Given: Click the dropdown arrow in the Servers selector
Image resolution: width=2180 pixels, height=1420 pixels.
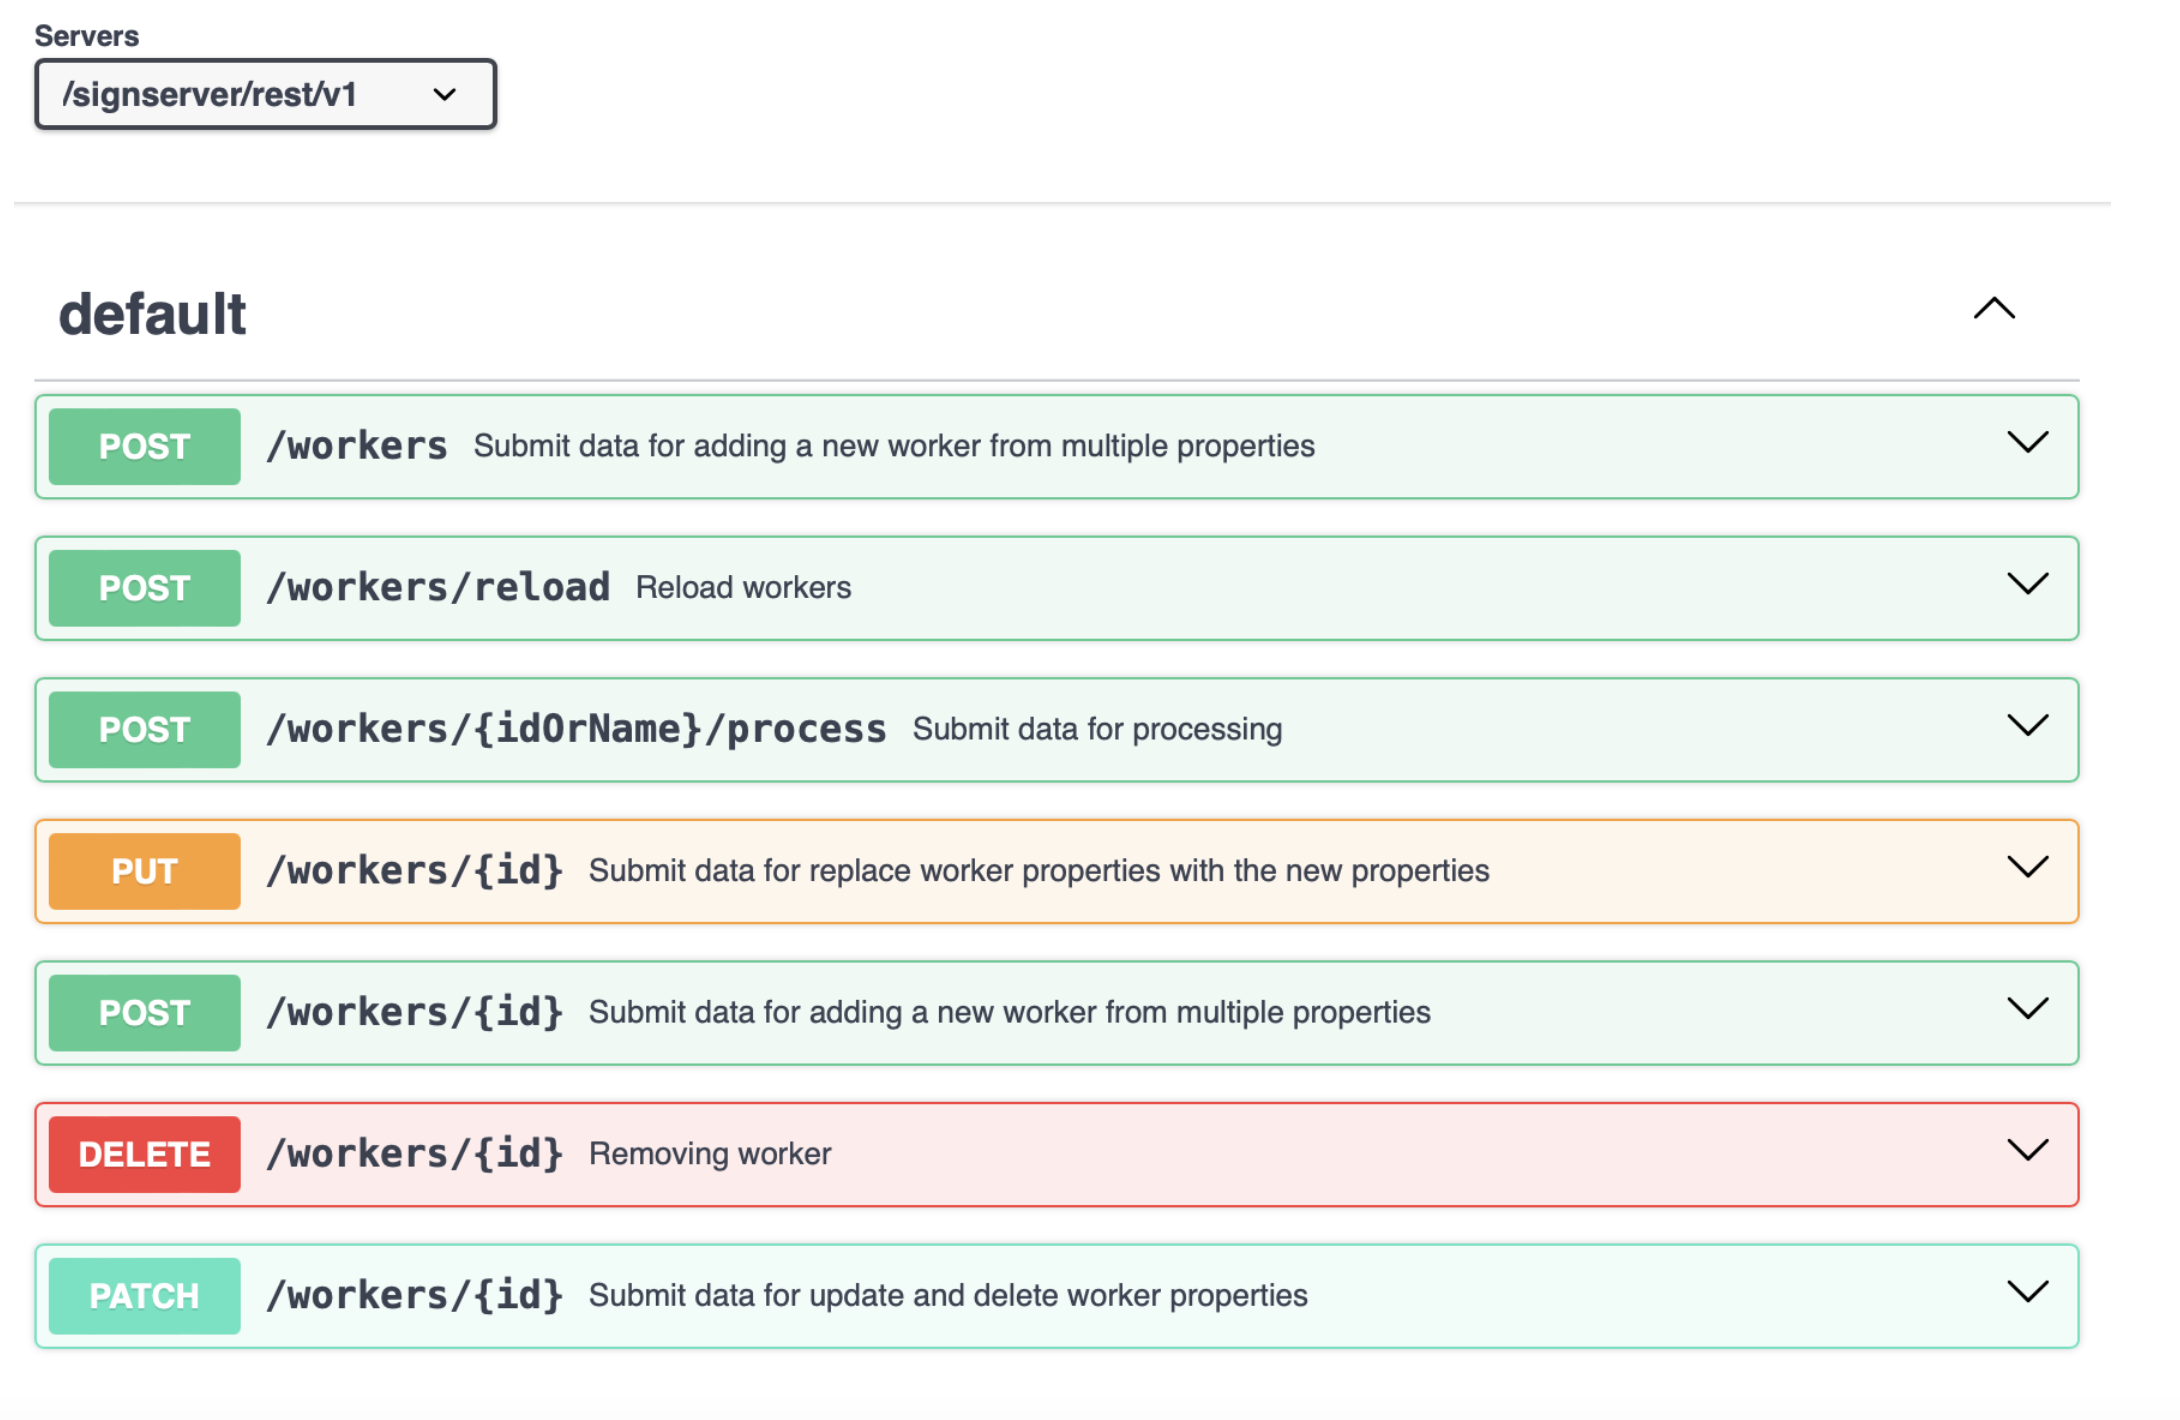Looking at the screenshot, I should [x=445, y=94].
